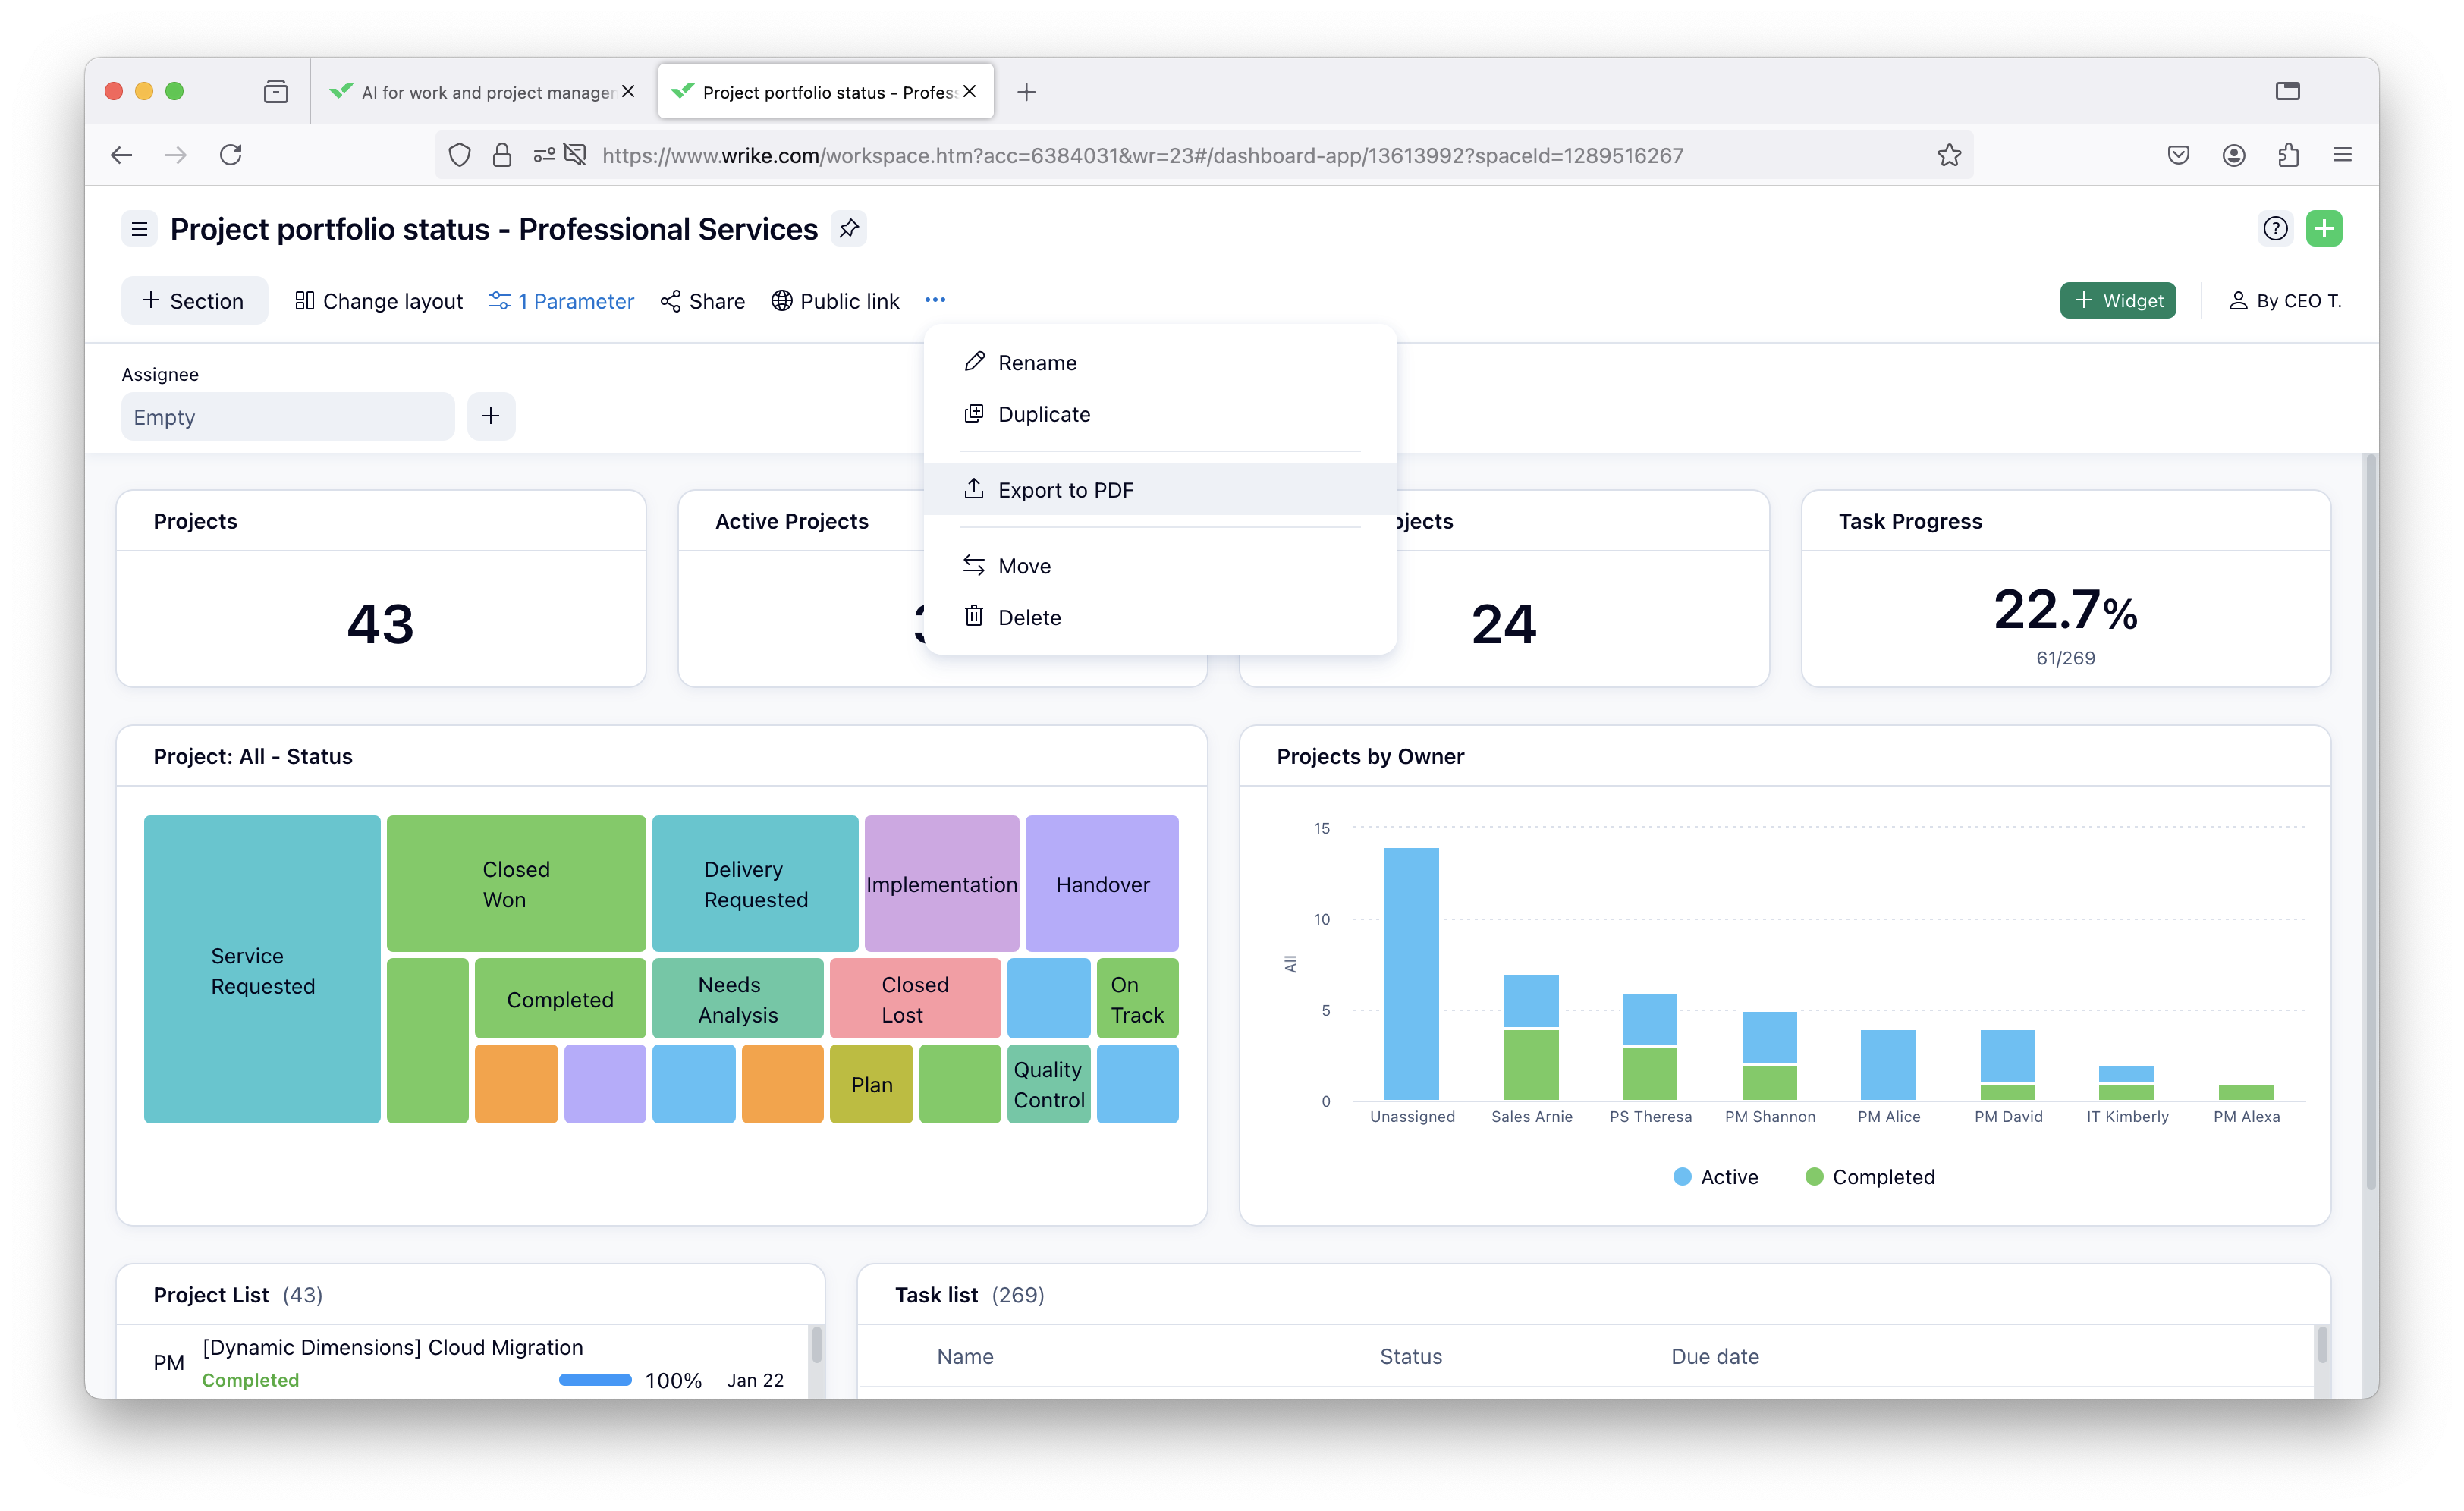
Task: Click the green Widget button
Action: tap(2117, 301)
